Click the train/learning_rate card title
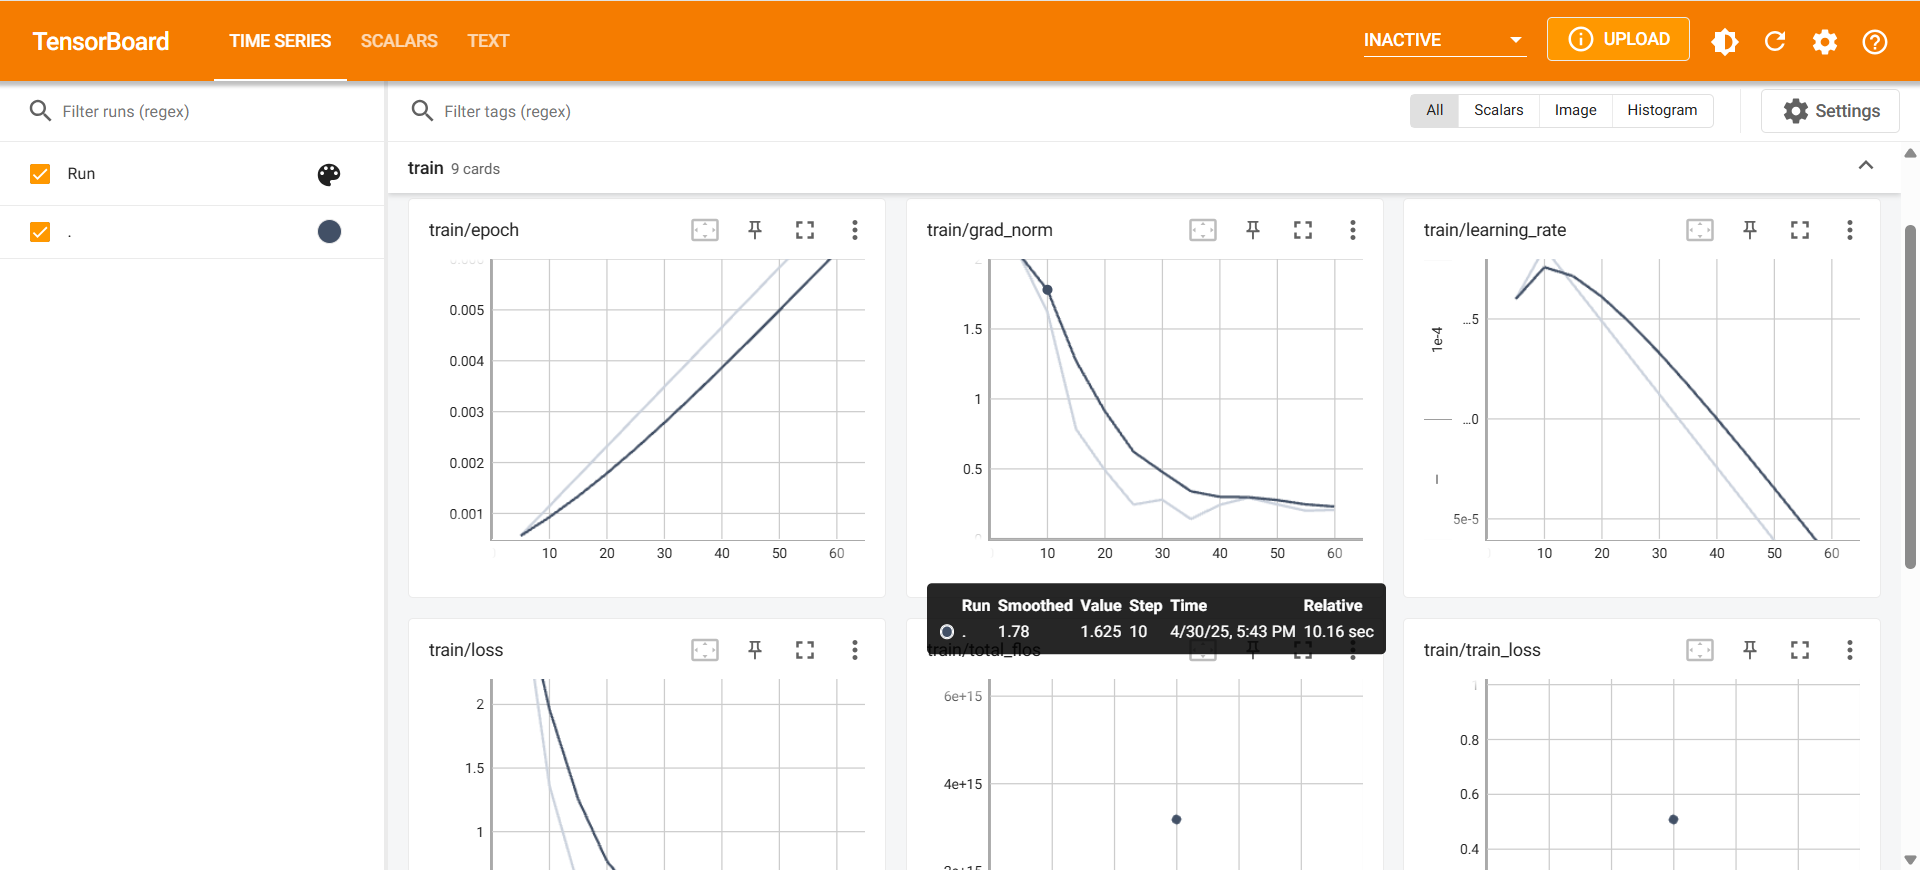The height and width of the screenshot is (870, 1920). 1495,230
